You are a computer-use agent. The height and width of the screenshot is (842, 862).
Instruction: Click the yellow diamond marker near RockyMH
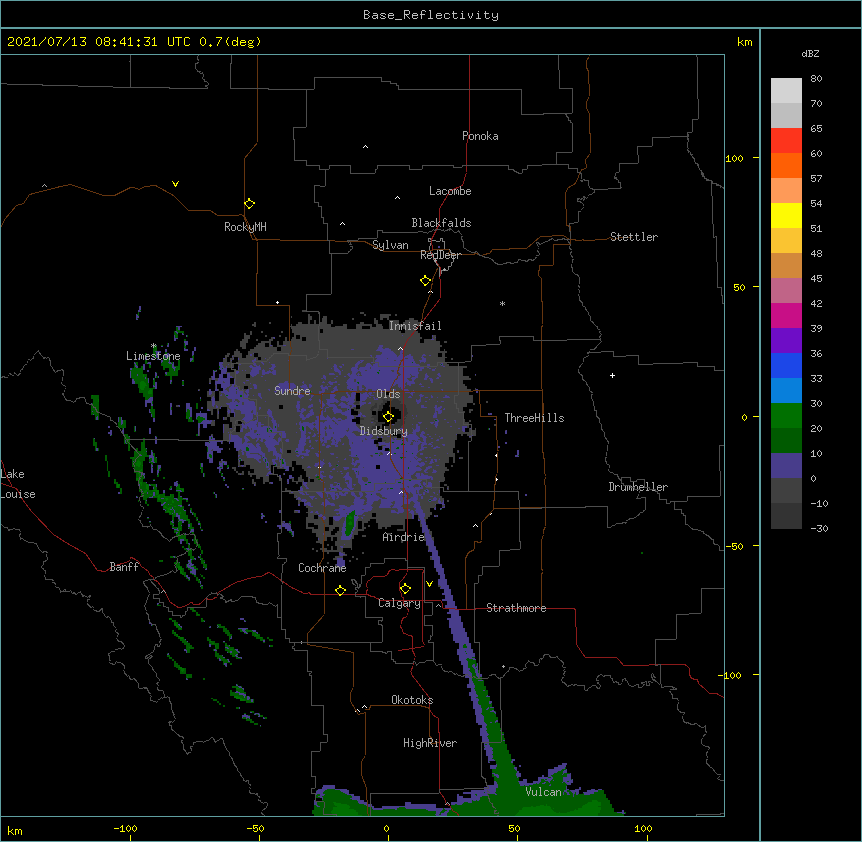point(249,204)
